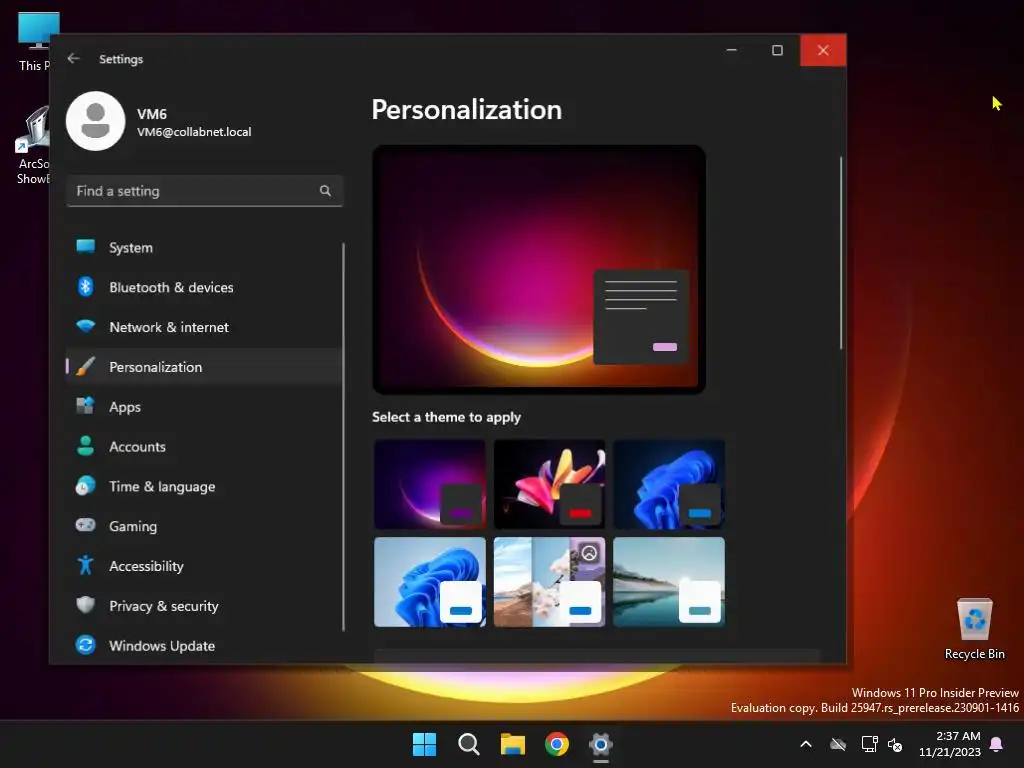Select Apps settings category
This screenshot has width=1024, height=768.
point(204,407)
